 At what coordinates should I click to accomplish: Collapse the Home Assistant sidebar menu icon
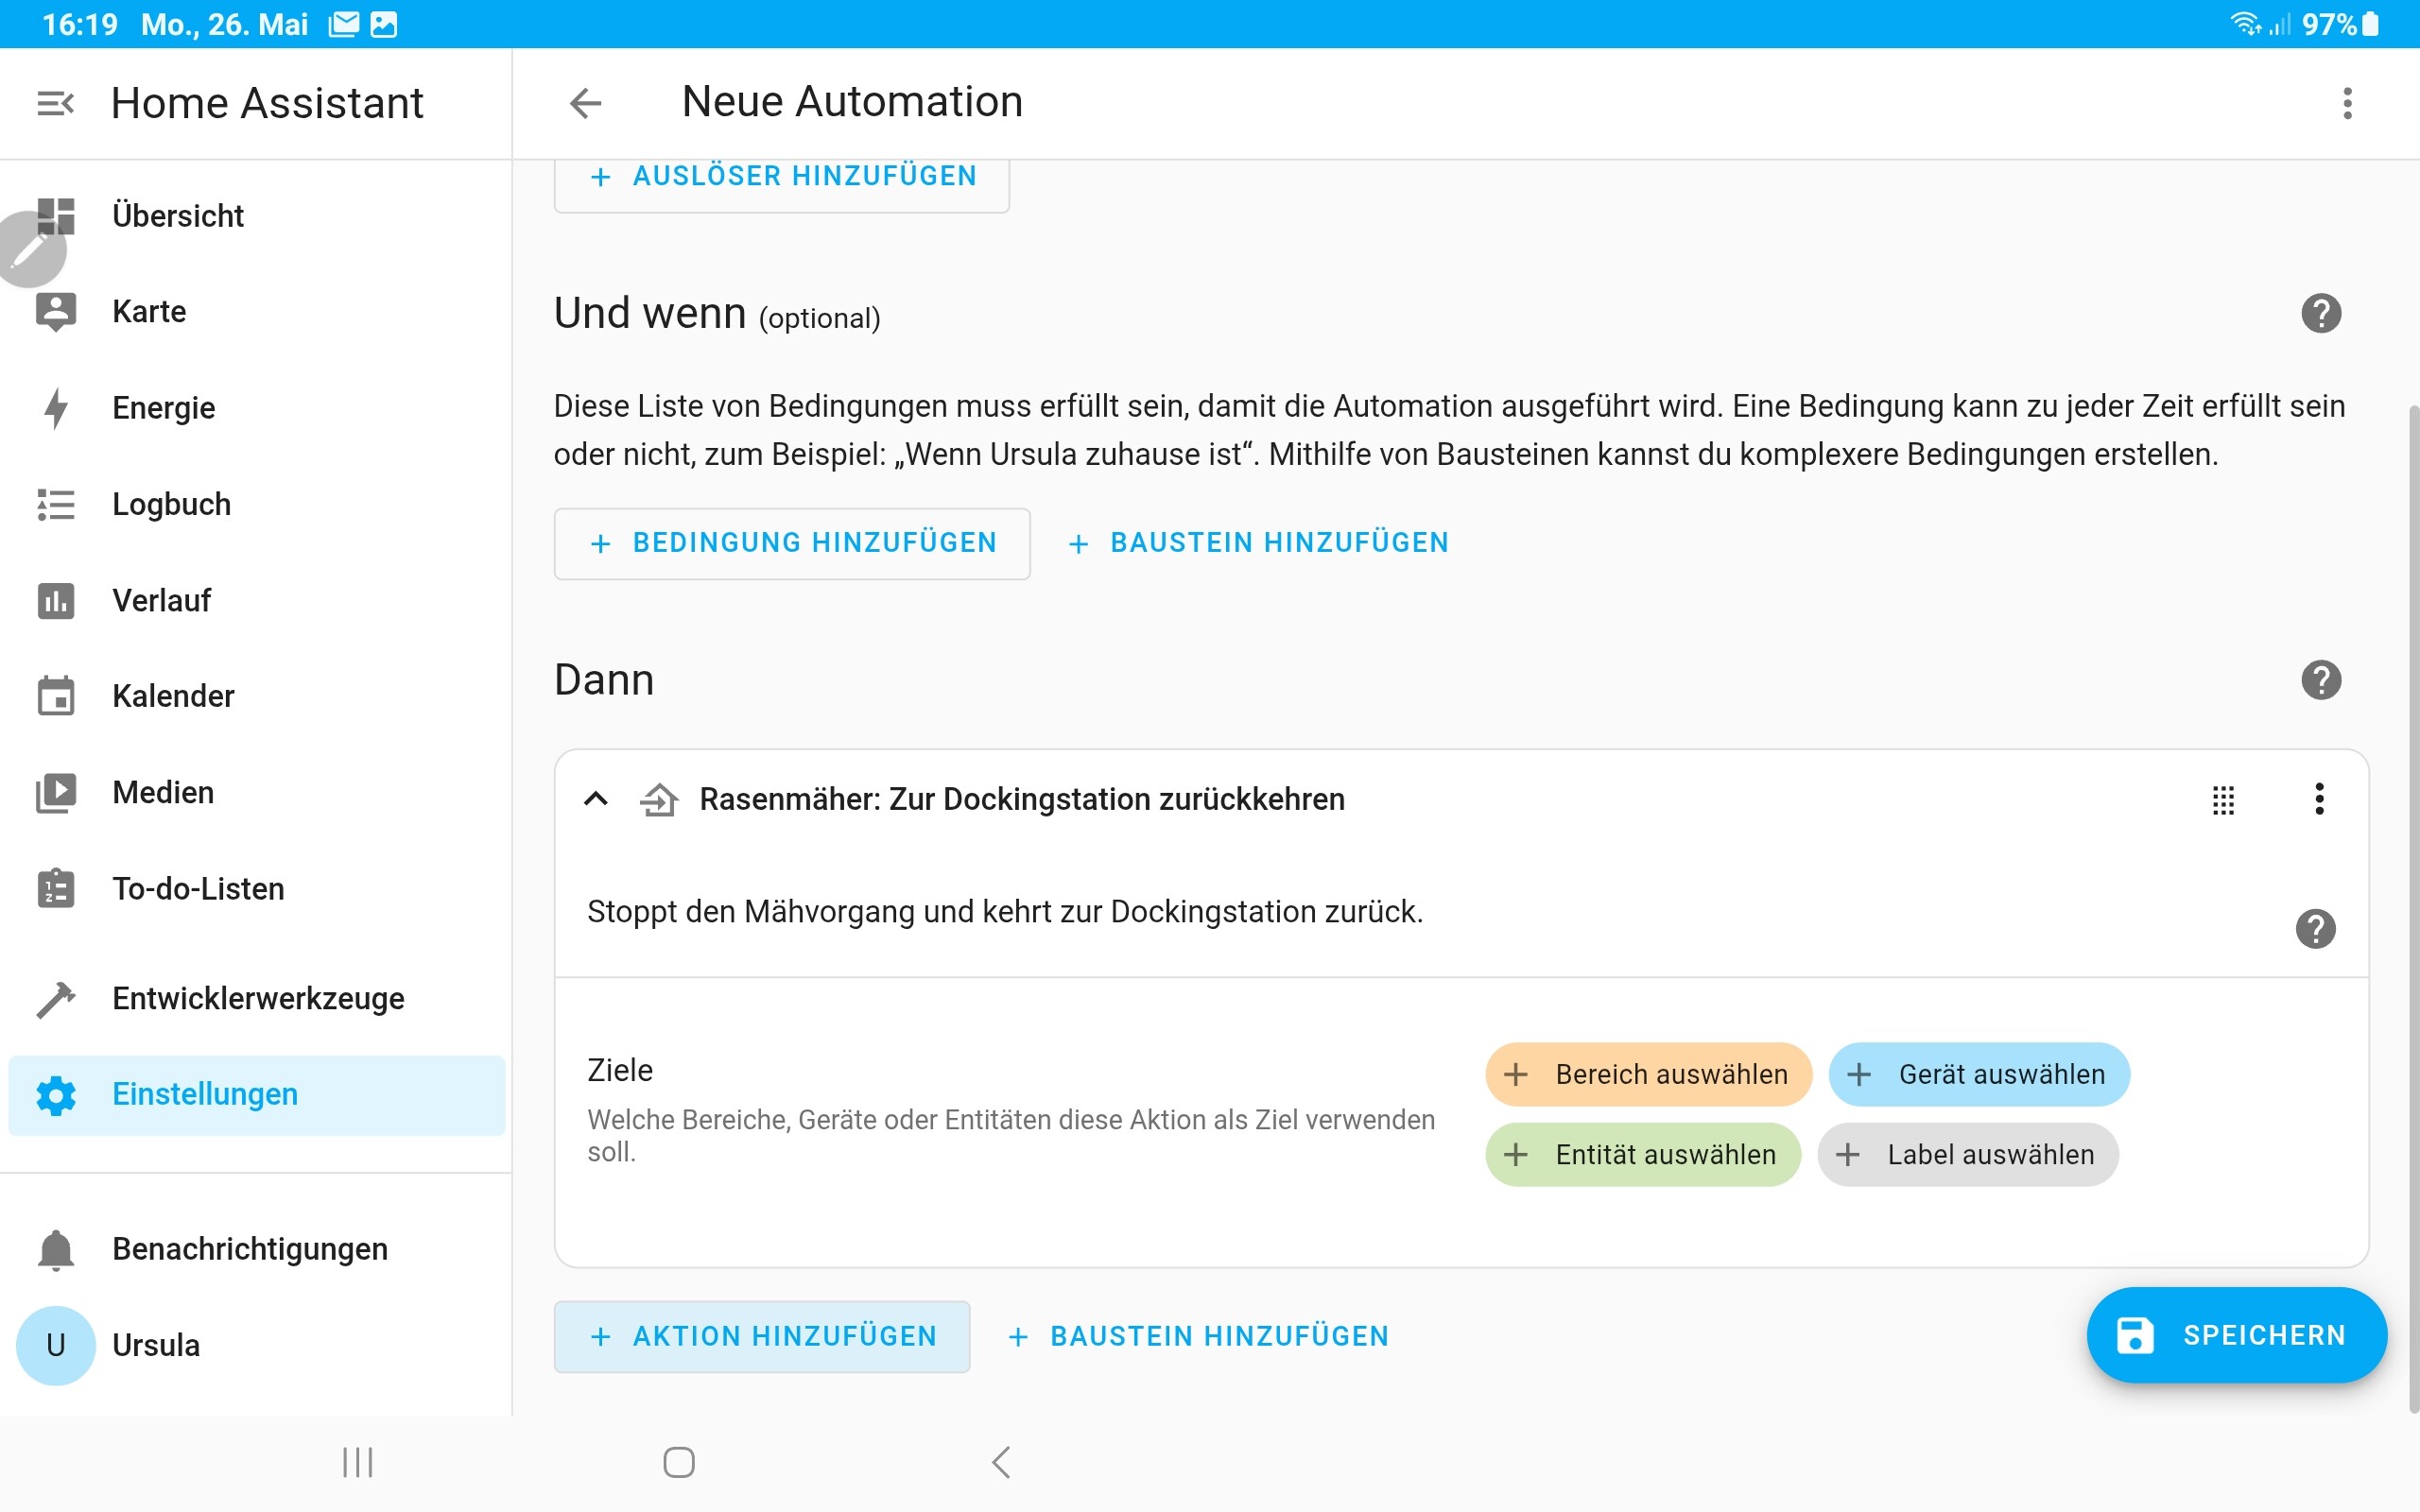pyautogui.click(x=55, y=103)
